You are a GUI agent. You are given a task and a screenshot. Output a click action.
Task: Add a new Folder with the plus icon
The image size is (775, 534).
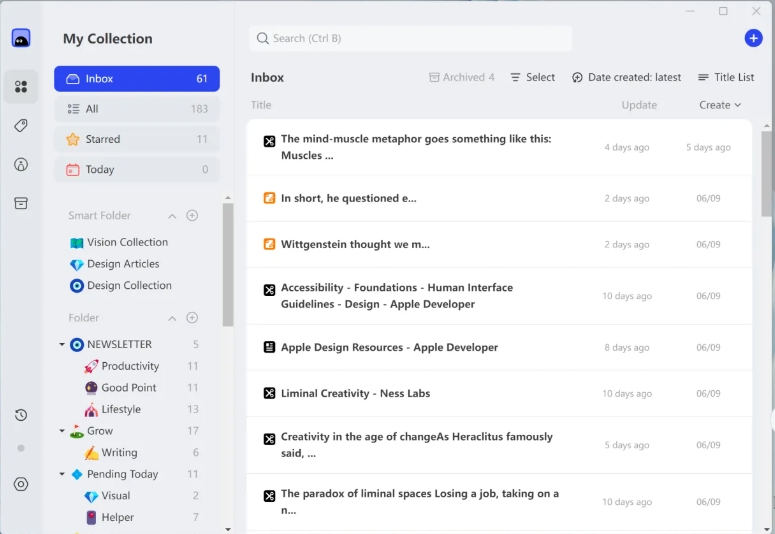tap(192, 317)
